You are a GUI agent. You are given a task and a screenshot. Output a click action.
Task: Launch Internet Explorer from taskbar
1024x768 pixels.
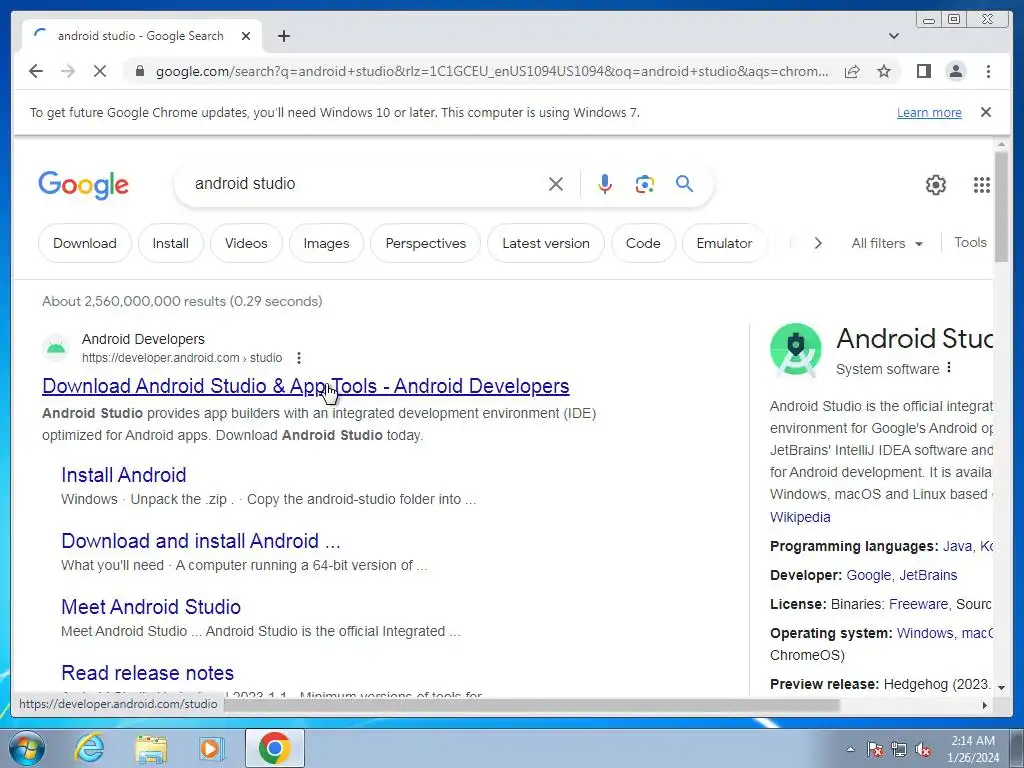(89, 748)
